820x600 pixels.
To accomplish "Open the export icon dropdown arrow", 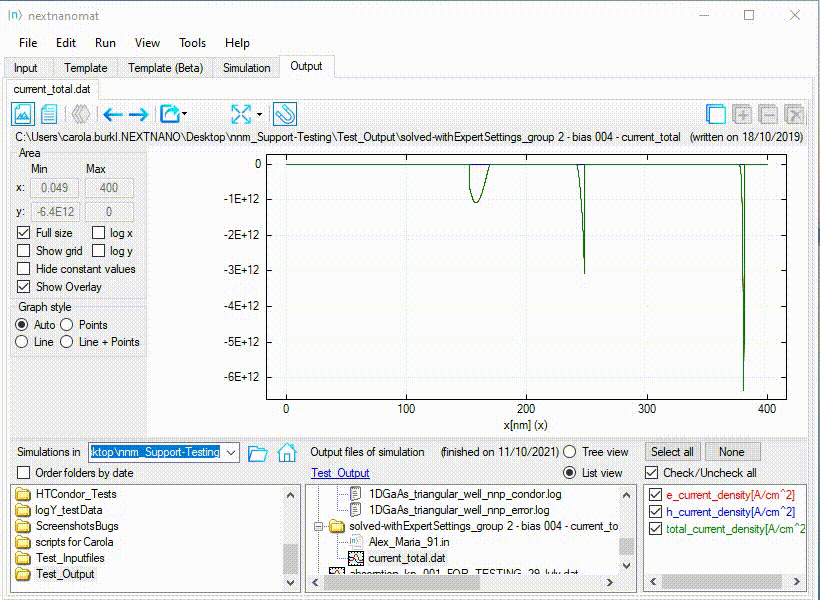I will click(x=185, y=114).
